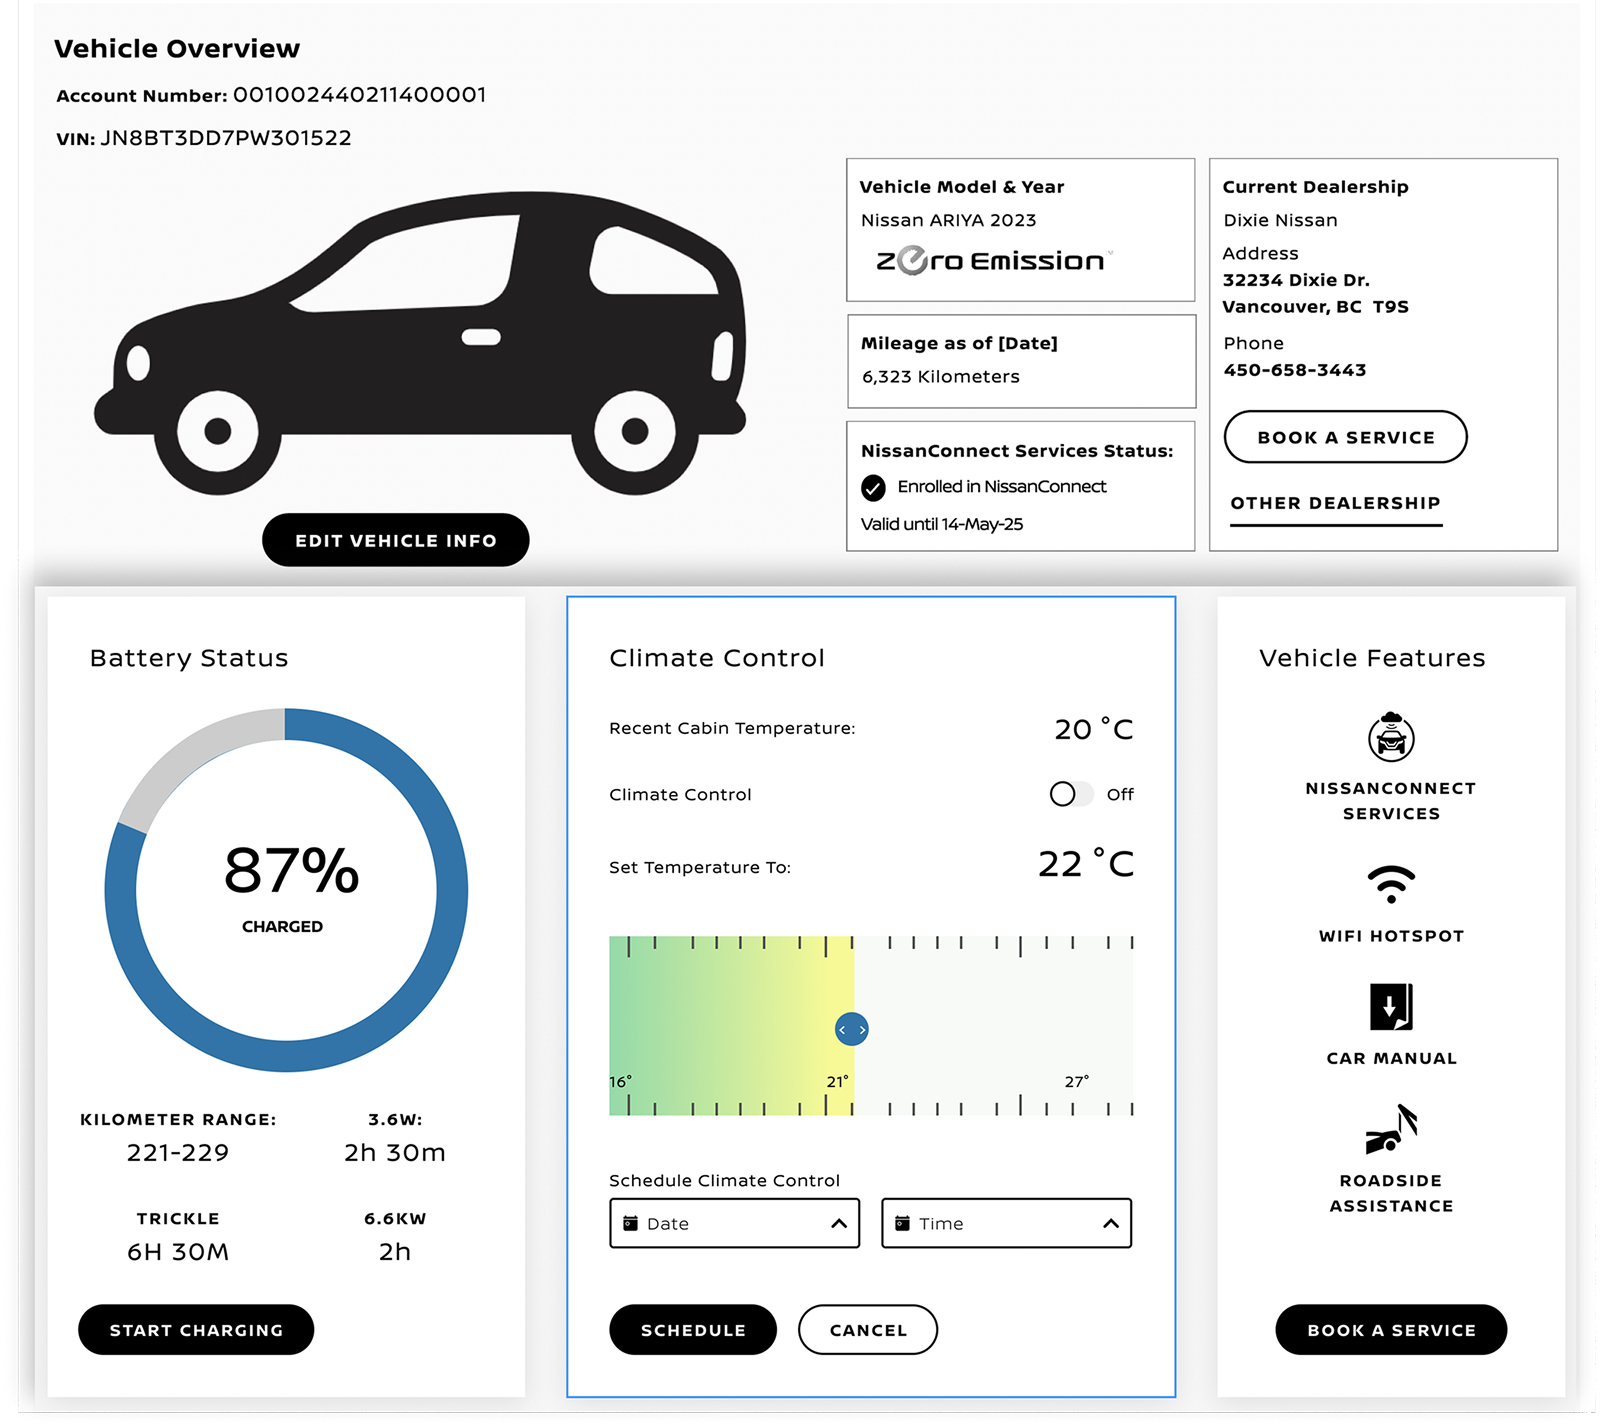The height and width of the screenshot is (1428, 1600).
Task: Click the calendar icon in the Date field
Action: click(630, 1222)
